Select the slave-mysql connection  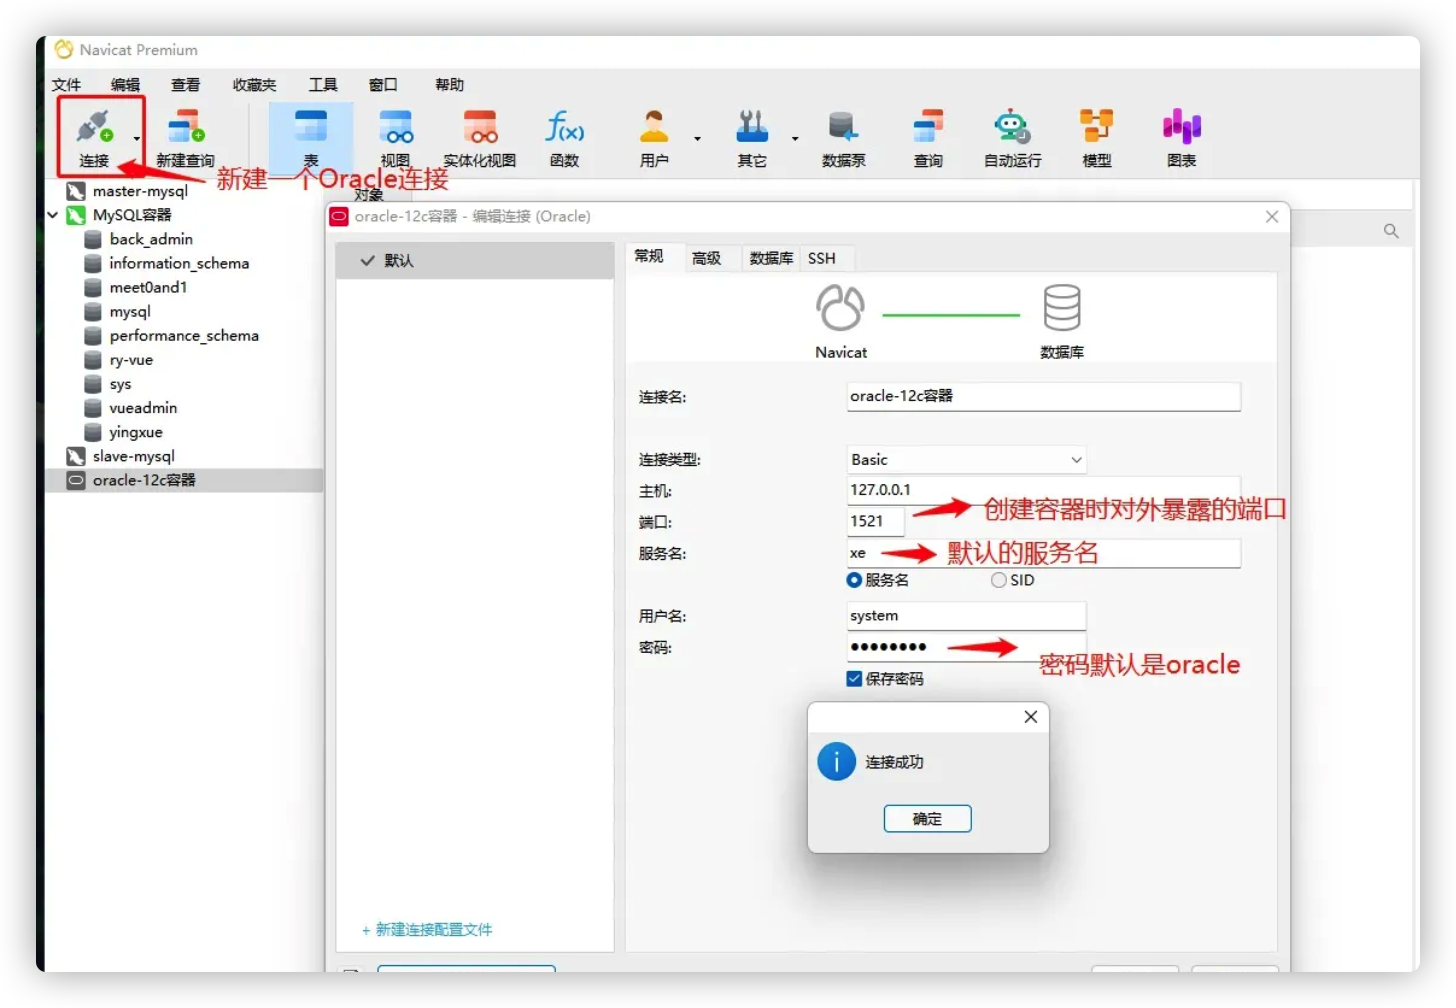point(133,456)
